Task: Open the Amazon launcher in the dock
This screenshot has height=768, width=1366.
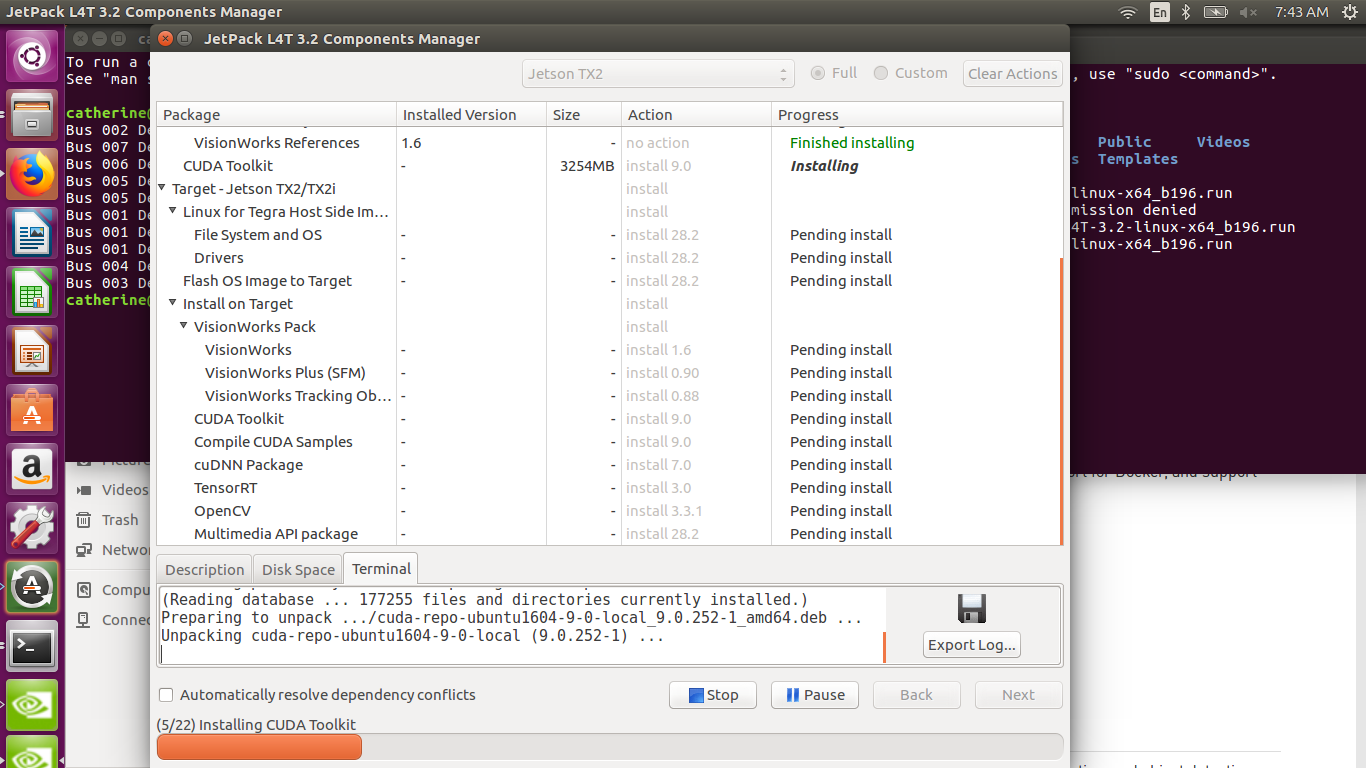Action: (33, 469)
